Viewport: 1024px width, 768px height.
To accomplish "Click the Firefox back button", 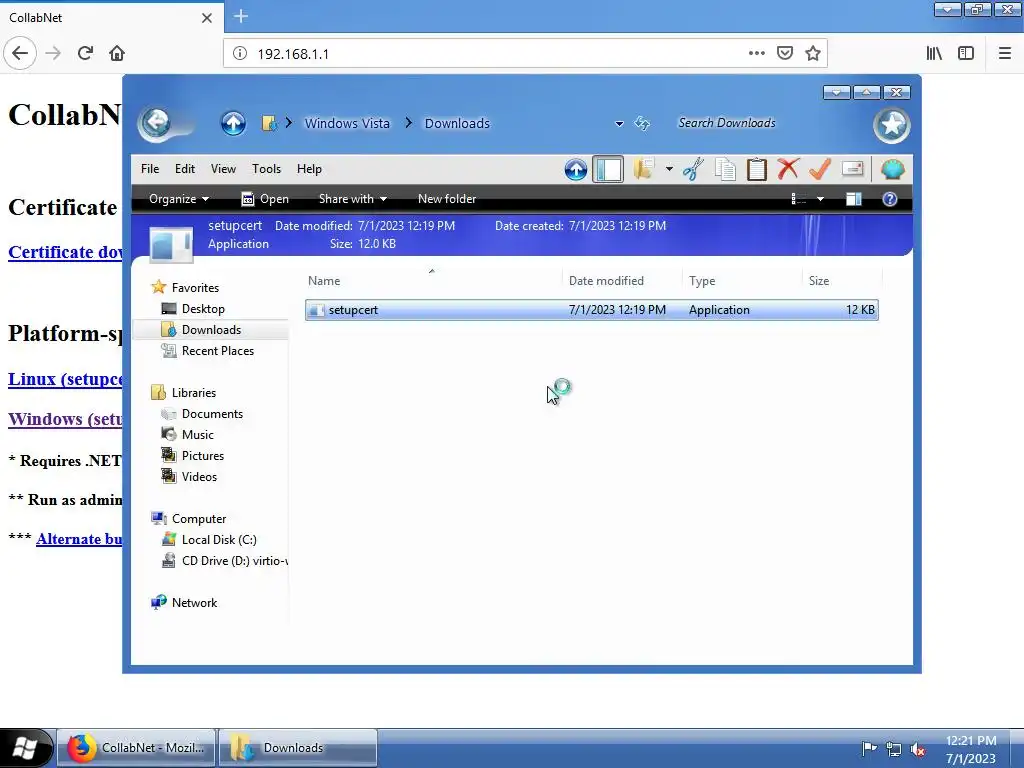I will click(x=20, y=53).
